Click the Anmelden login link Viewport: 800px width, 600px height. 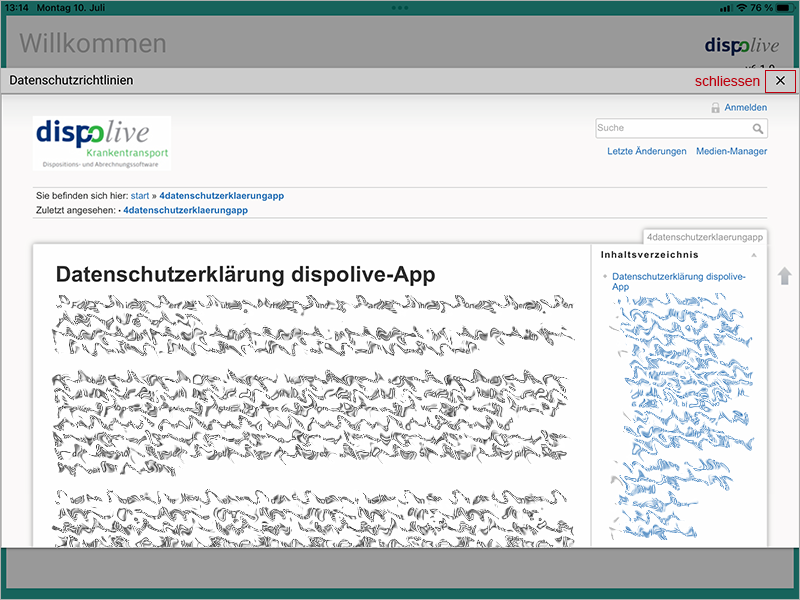tap(745, 108)
